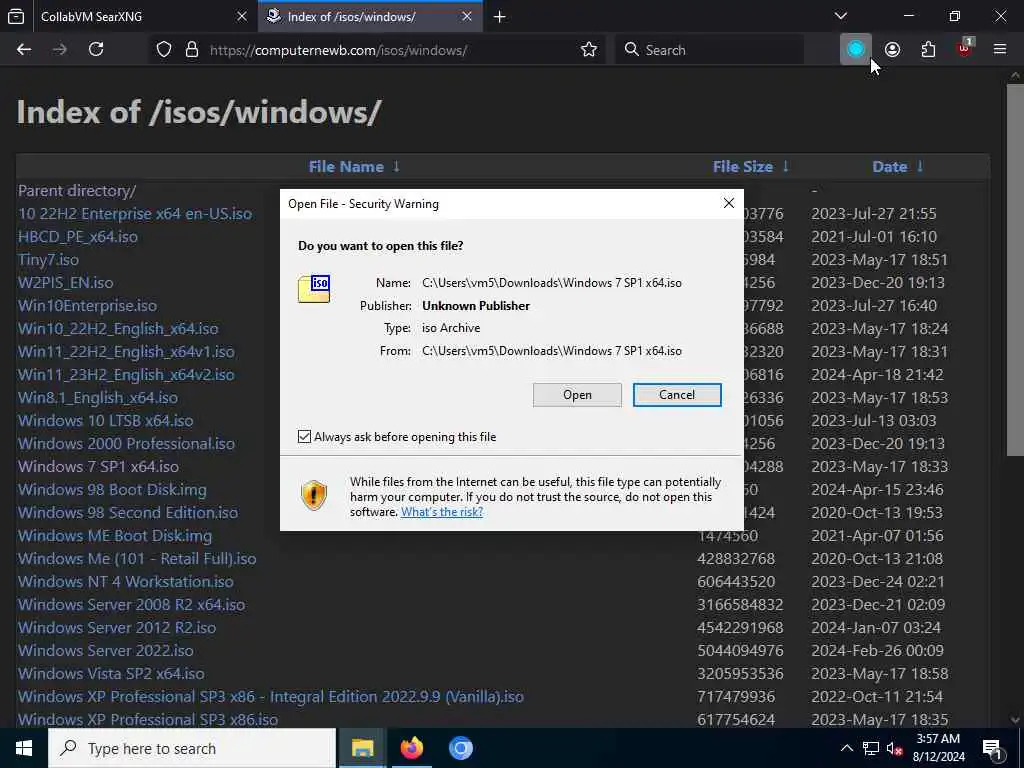Open XP Professional SP3 x86 Integral Edition link

click(271, 697)
